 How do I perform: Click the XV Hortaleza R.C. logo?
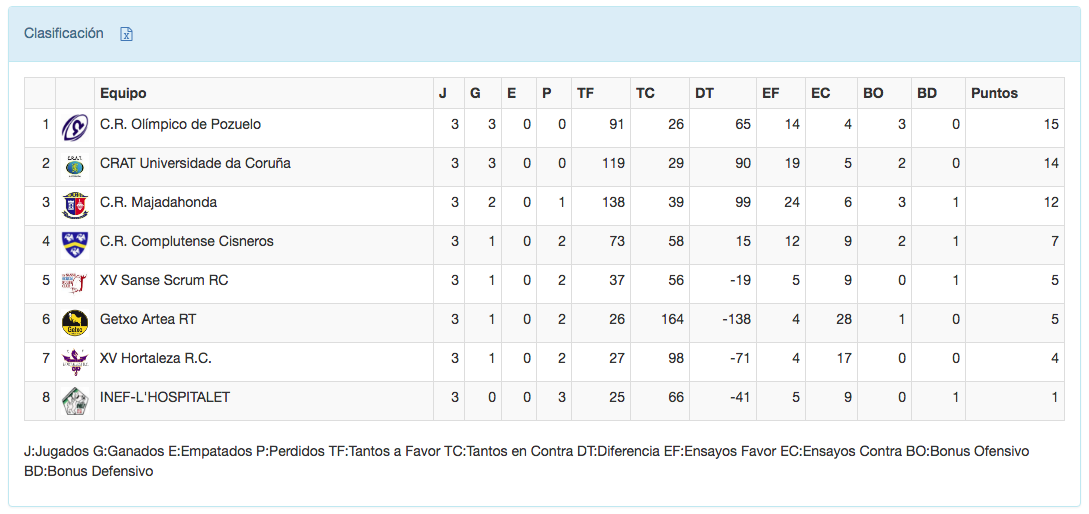click(74, 360)
